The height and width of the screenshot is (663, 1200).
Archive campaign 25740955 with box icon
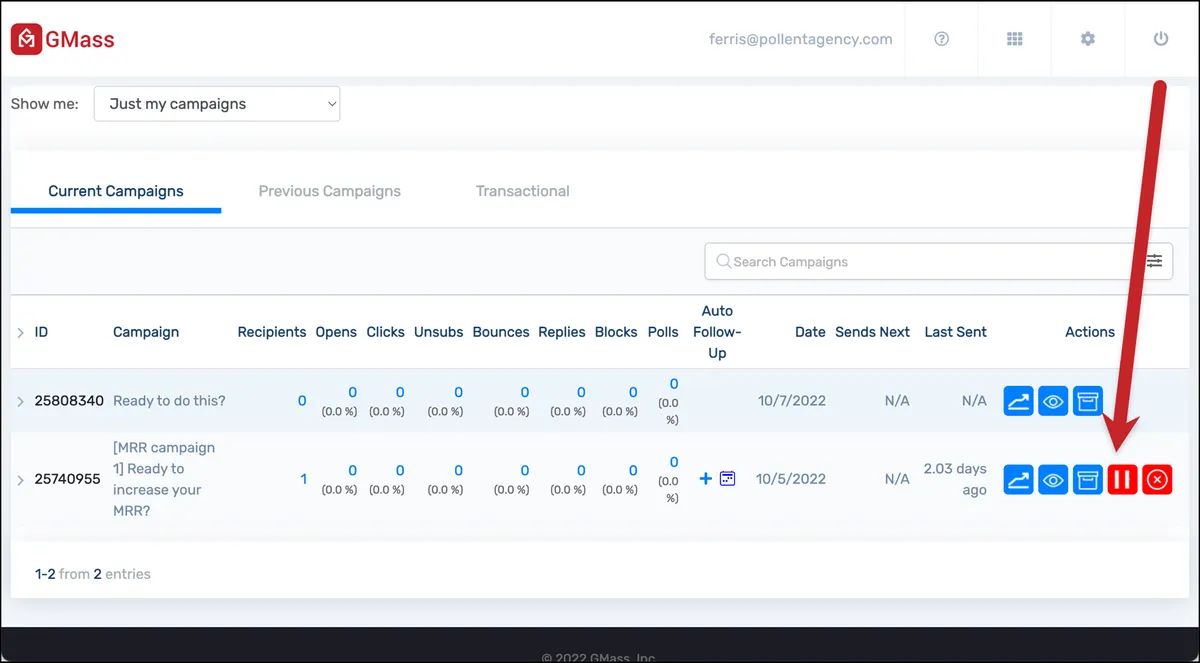[1088, 480]
